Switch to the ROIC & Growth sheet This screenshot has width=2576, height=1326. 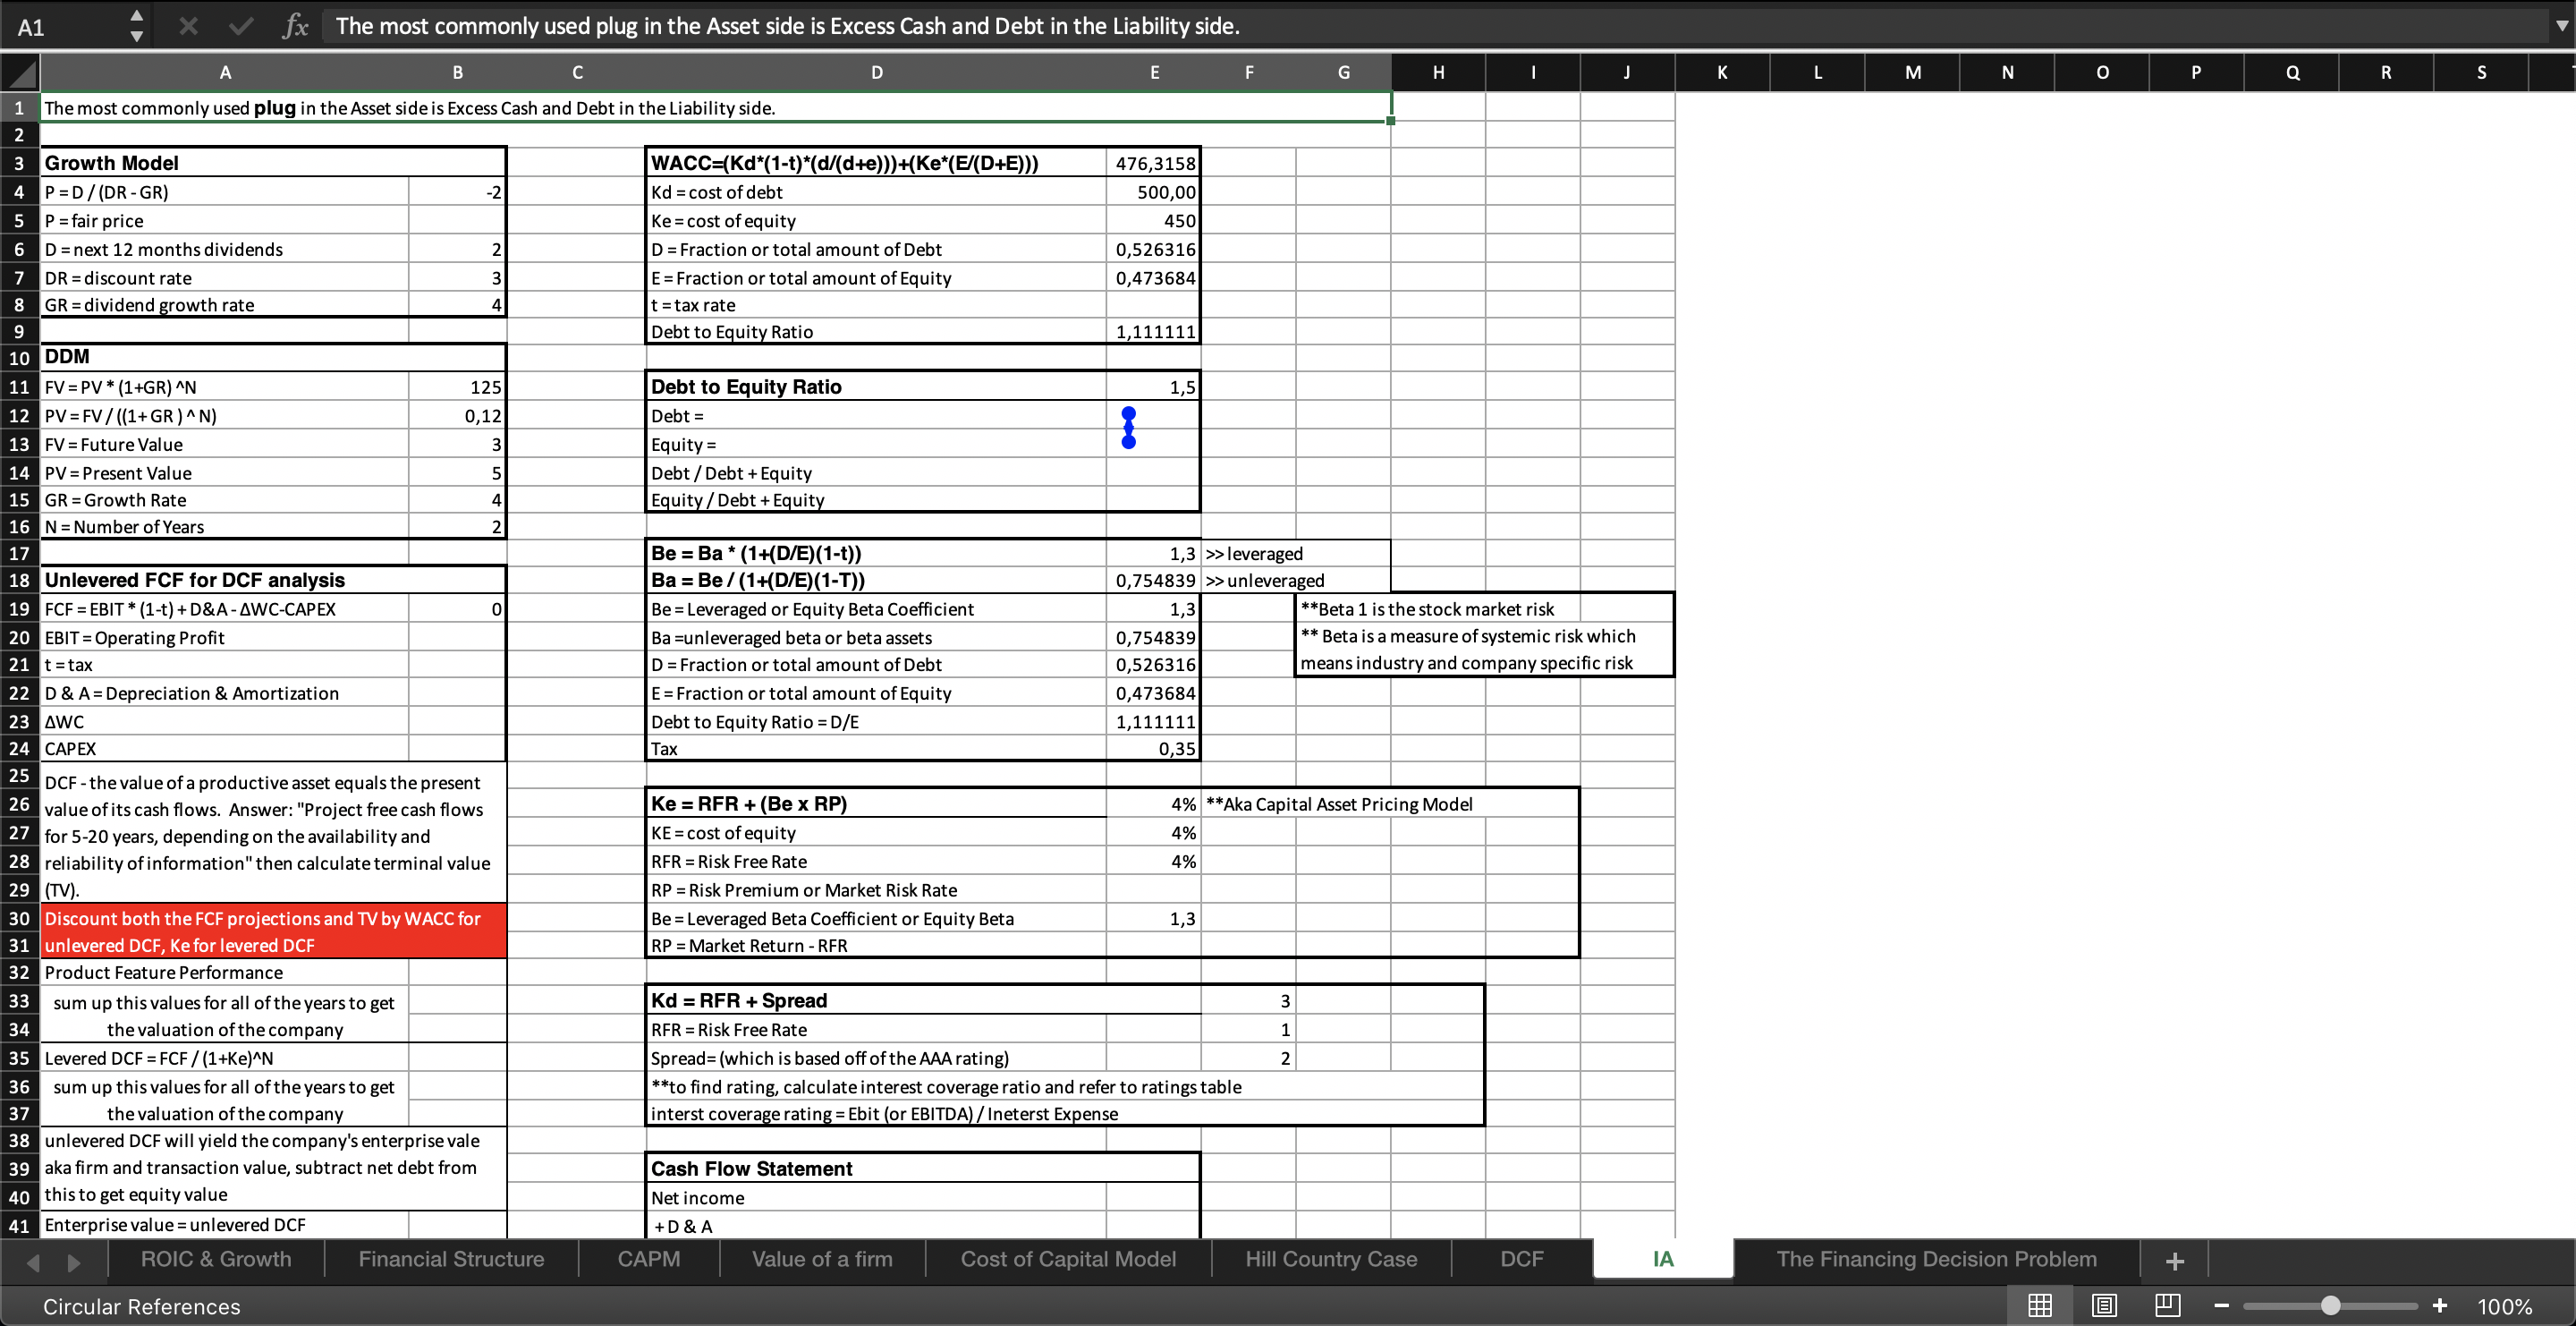(216, 1259)
